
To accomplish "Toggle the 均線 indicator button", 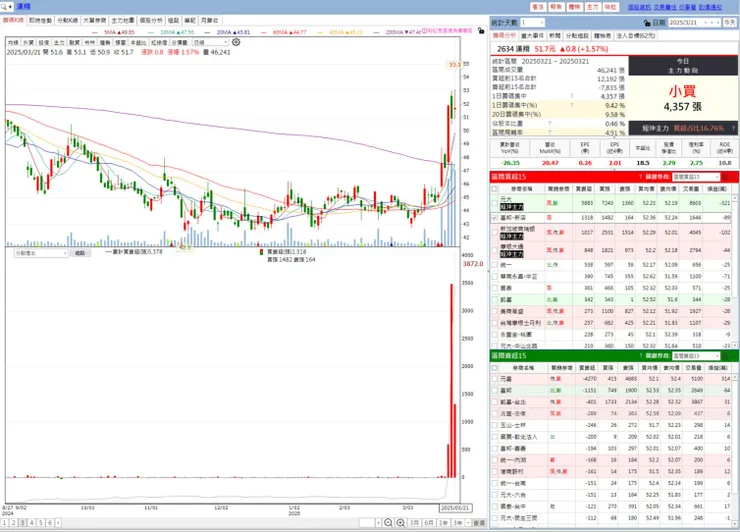I will pos(13,42).
